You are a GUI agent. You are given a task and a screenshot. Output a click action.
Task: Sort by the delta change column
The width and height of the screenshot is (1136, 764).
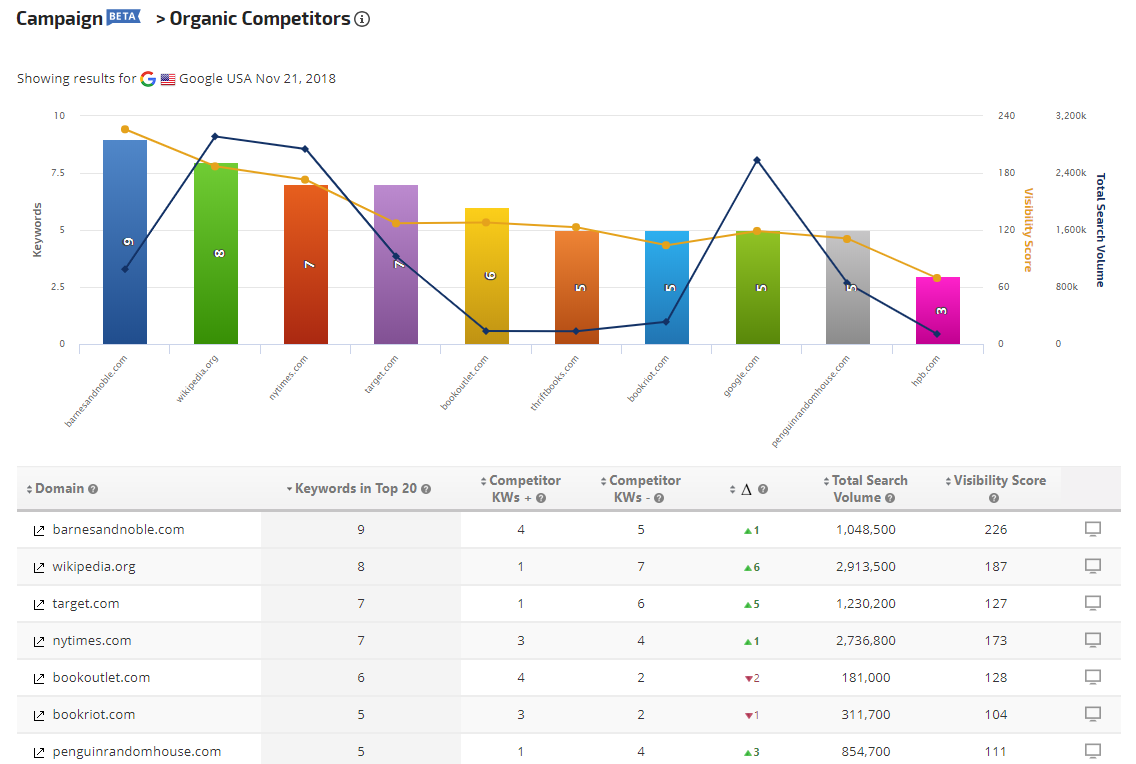(745, 489)
